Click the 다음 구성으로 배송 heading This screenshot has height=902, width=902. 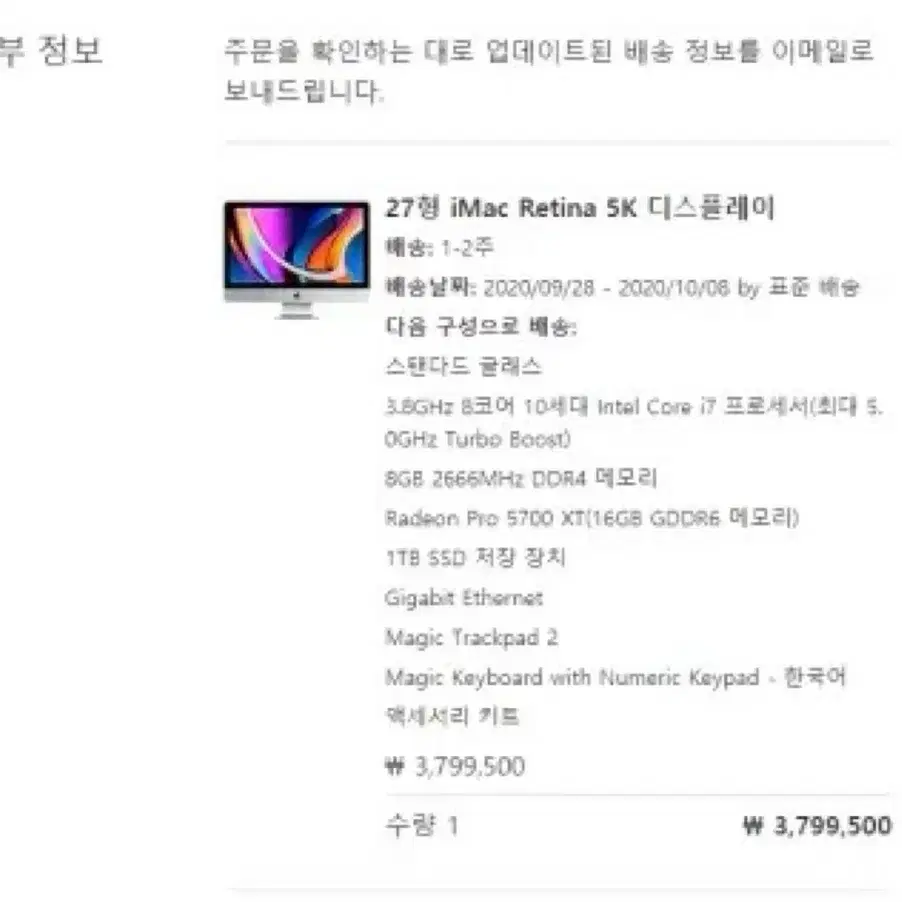pos(481,327)
